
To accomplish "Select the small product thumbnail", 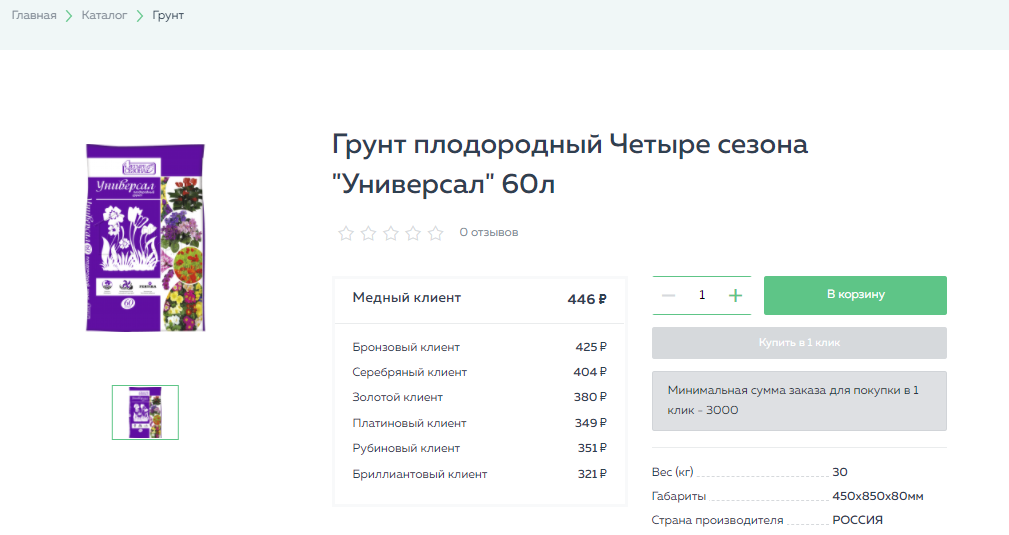I will click(x=145, y=413).
